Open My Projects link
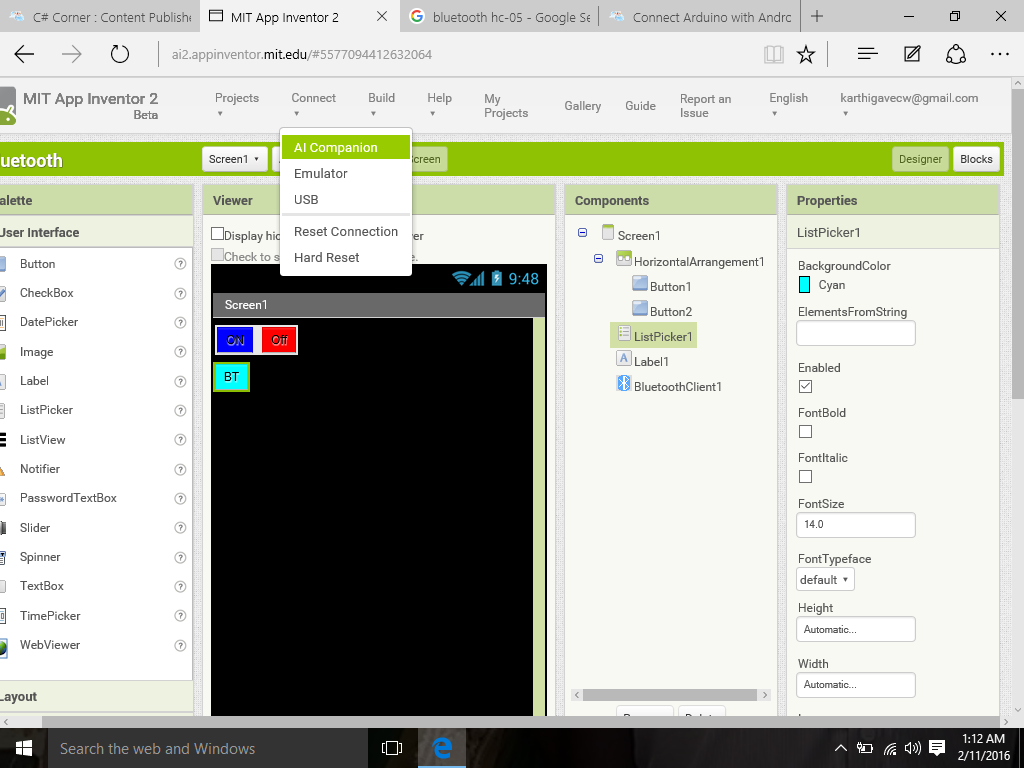Image resolution: width=1024 pixels, height=768 pixels. tap(505, 106)
